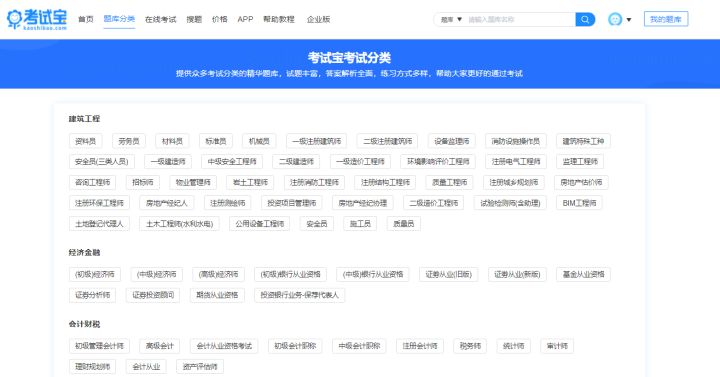Click the 物业管理师 tag
Image resolution: width=720 pixels, height=377 pixels.
(193, 182)
